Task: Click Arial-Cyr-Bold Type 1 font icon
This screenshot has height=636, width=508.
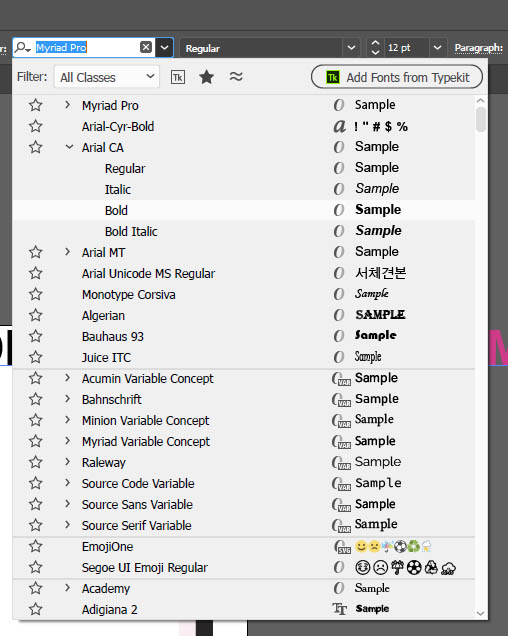Action: 340,127
